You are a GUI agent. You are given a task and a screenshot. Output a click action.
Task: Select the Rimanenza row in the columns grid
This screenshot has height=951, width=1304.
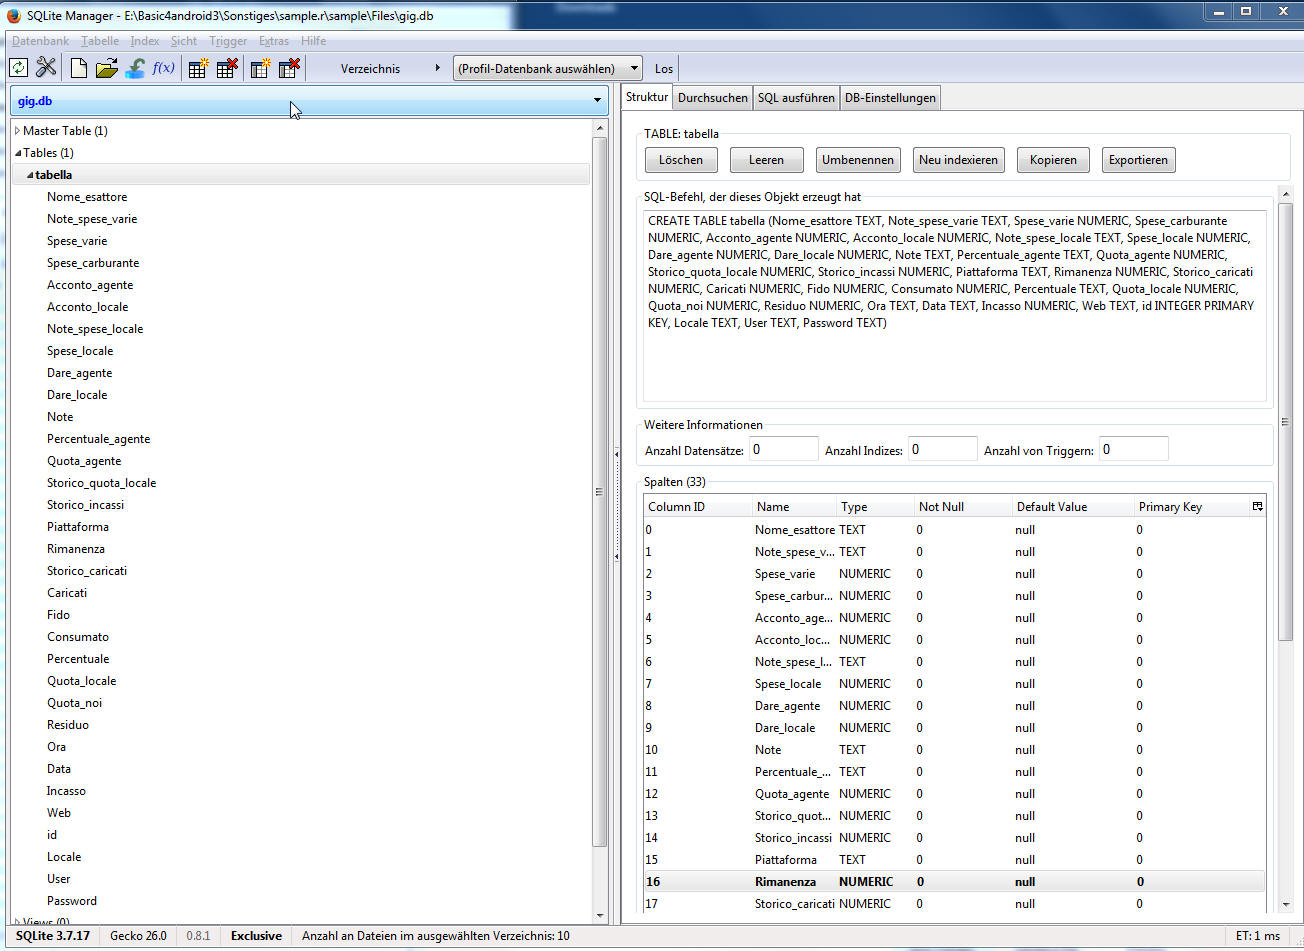(954, 882)
